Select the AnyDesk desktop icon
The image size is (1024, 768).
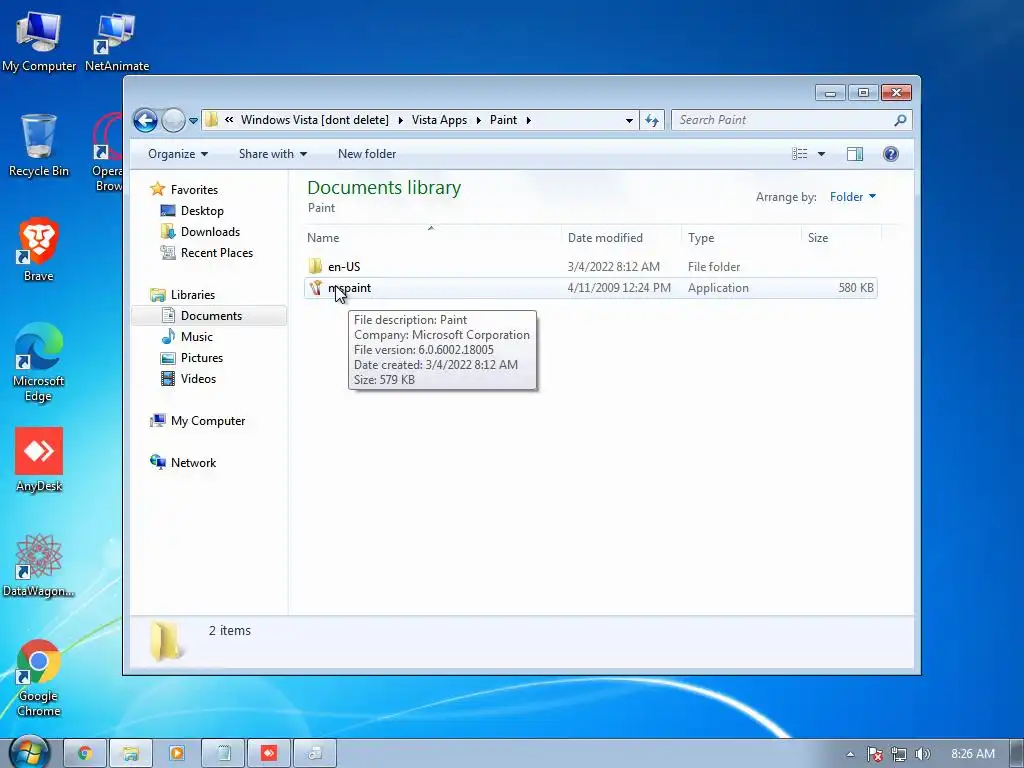click(x=39, y=460)
